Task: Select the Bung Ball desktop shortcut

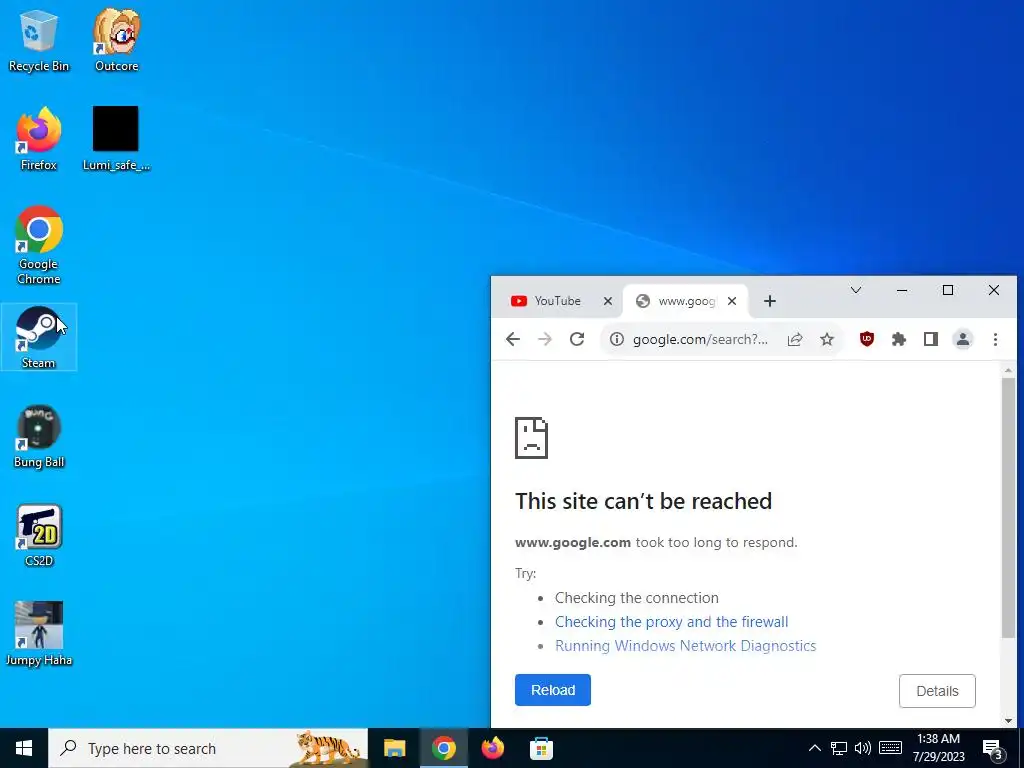Action: [39, 436]
